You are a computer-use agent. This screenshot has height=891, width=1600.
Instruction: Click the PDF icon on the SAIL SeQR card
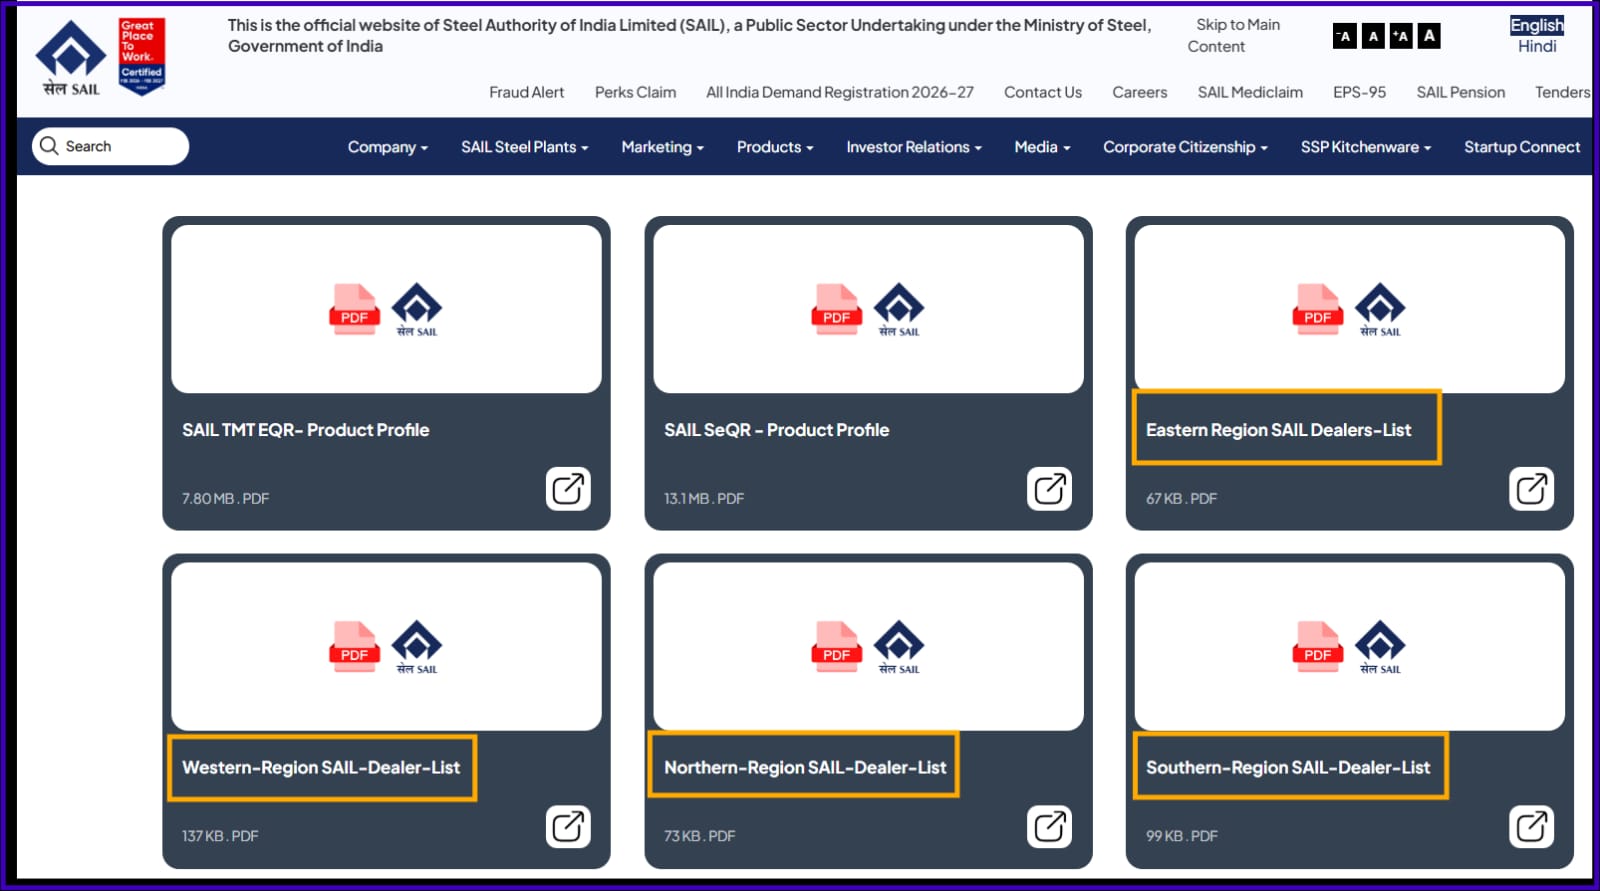point(836,309)
